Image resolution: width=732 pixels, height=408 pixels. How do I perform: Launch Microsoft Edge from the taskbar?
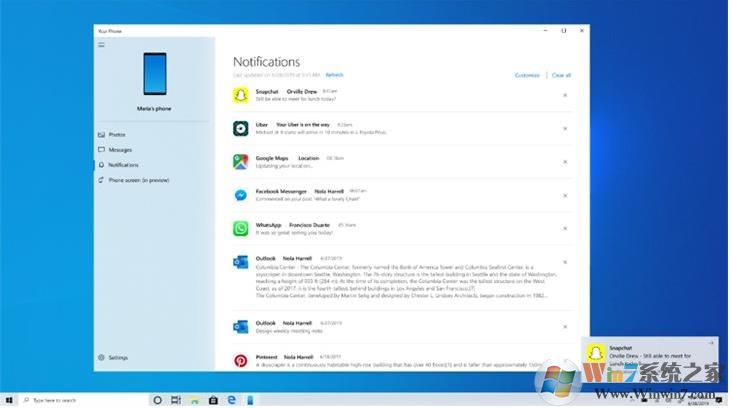point(232,400)
